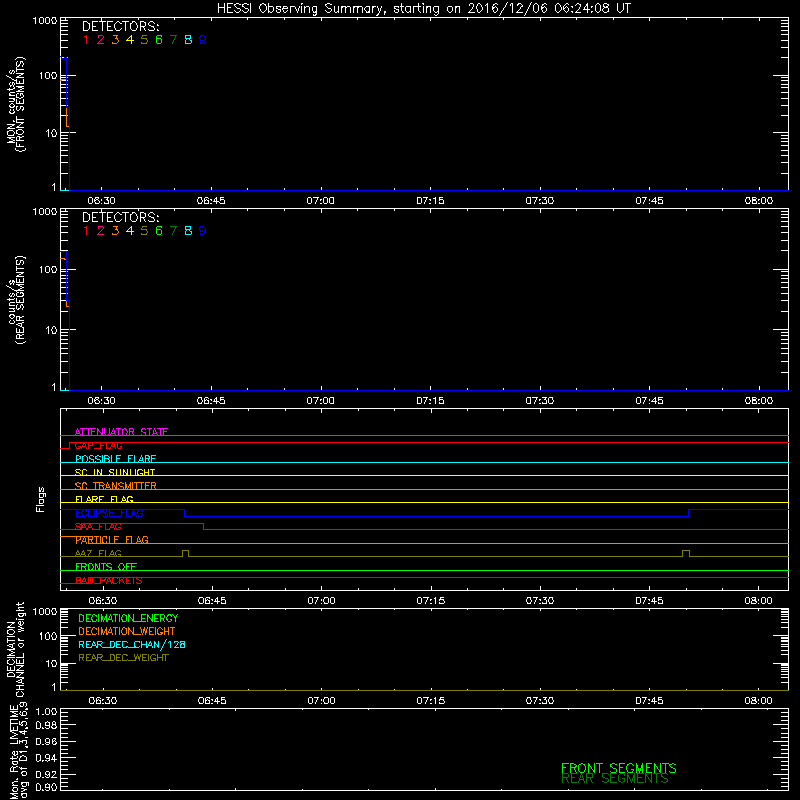The image size is (800, 800).
Task: Click the REAR SEGMENTS livetime legend text
Action: 615,779
